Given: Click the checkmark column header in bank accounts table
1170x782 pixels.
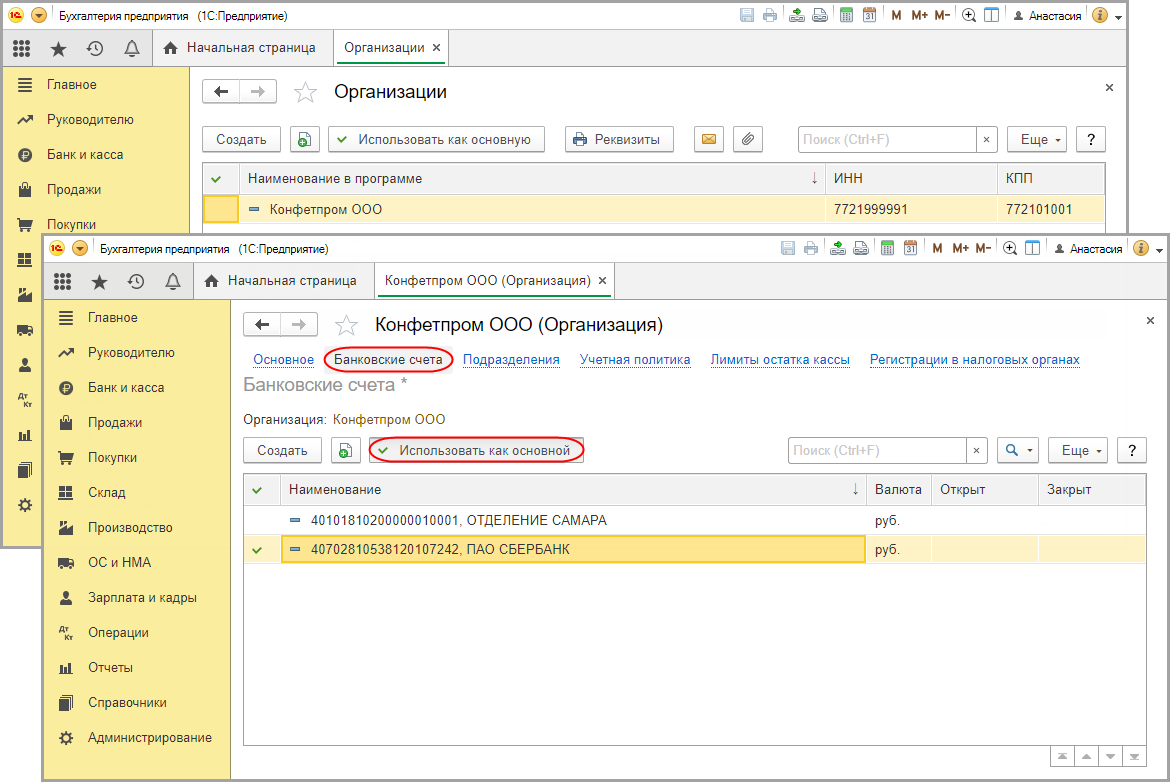Looking at the screenshot, I should click(x=258, y=490).
